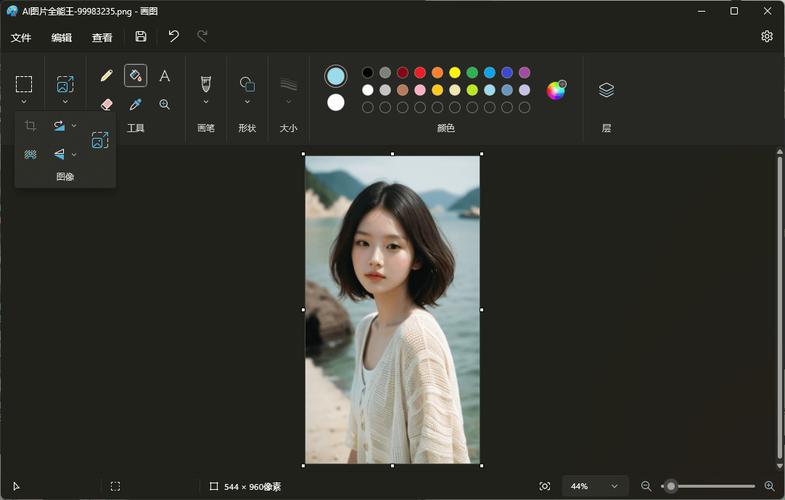The height and width of the screenshot is (500, 785).
Task: Pick the lavender color swatch
Action: pyautogui.click(x=524, y=90)
